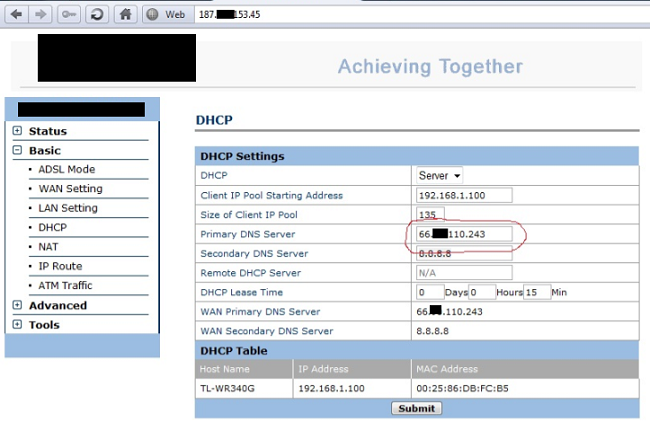Viewport: 650px width, 421px height.
Task: Click the Remote DHCP Server N/A field
Action: coord(464,273)
